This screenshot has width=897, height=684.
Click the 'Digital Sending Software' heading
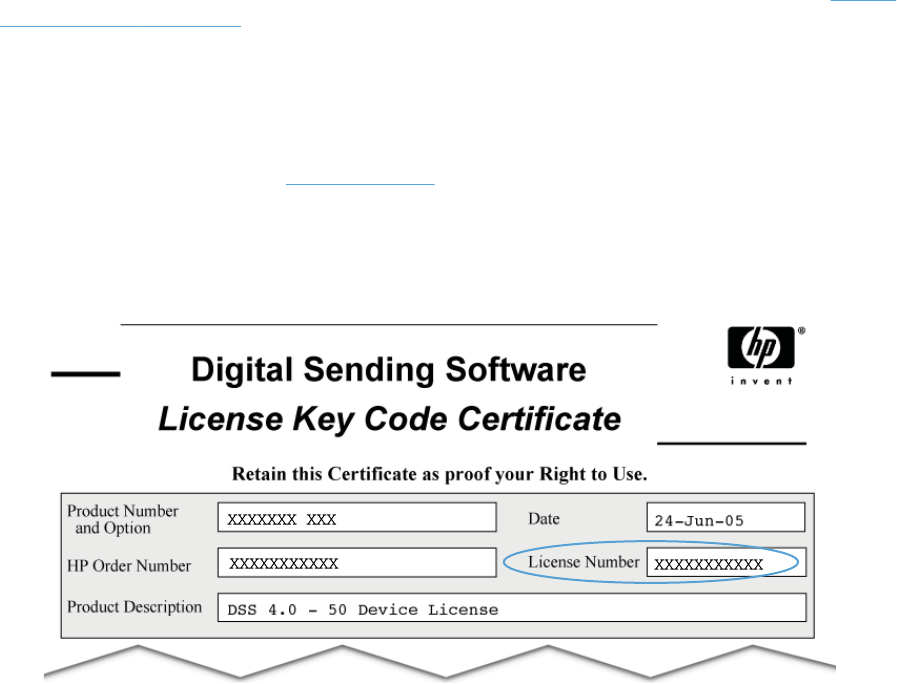tap(388, 369)
